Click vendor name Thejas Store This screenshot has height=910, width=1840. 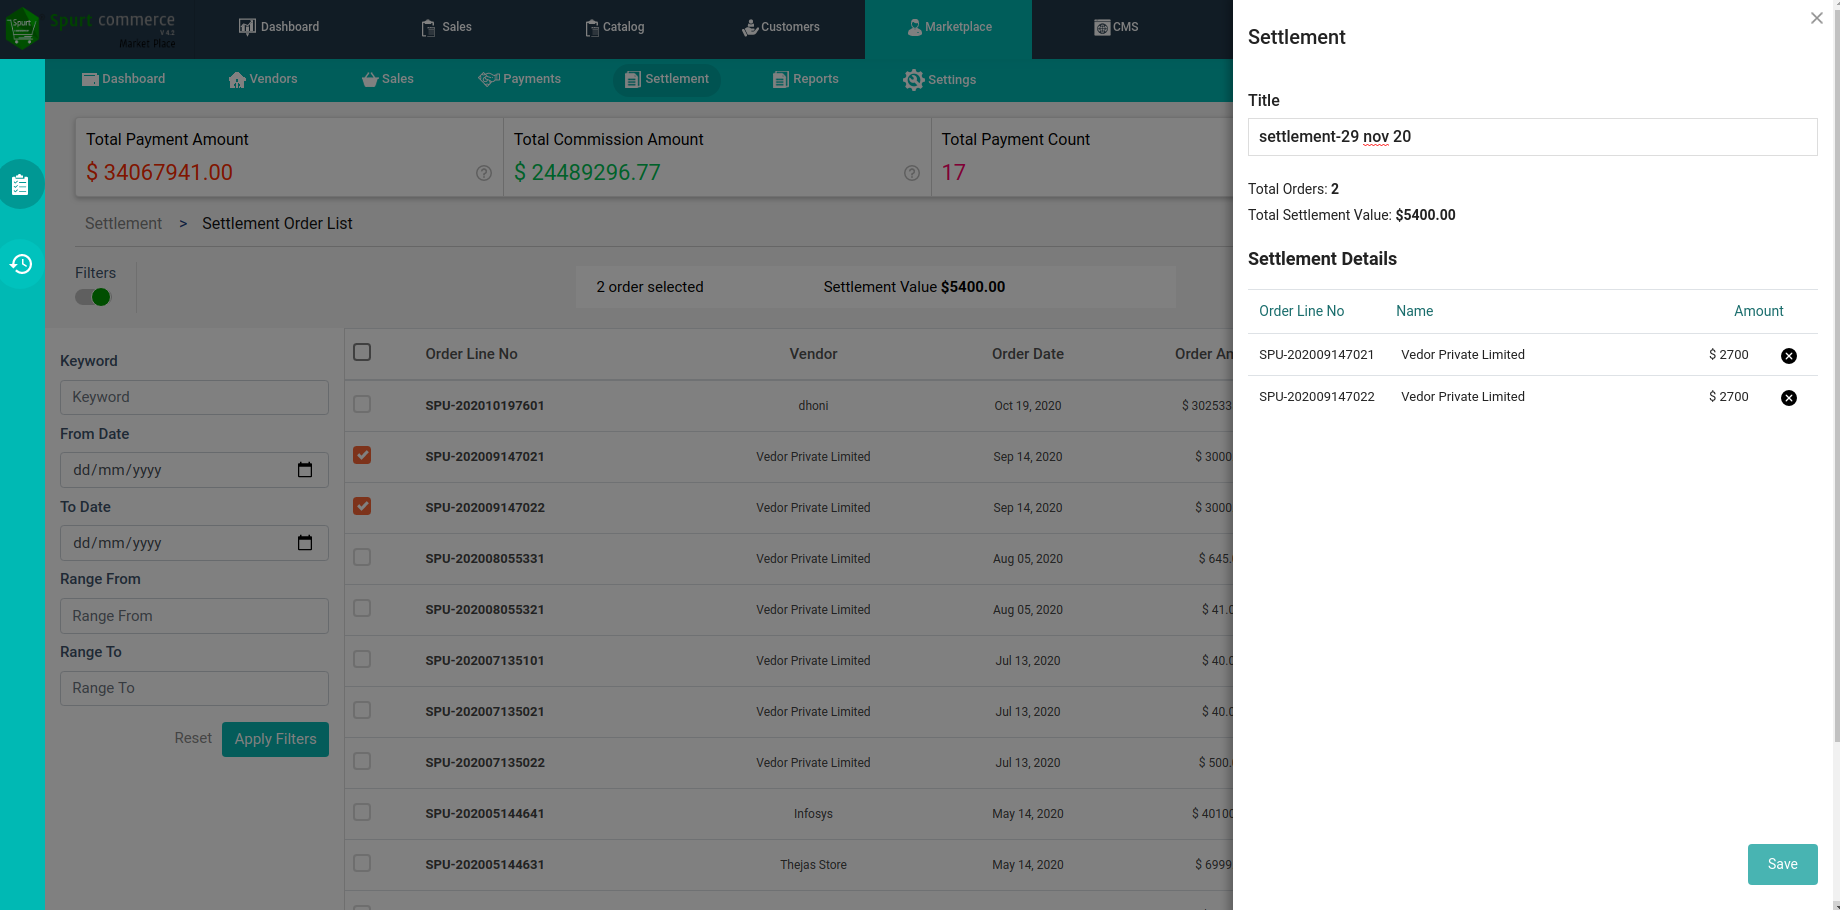813,865
